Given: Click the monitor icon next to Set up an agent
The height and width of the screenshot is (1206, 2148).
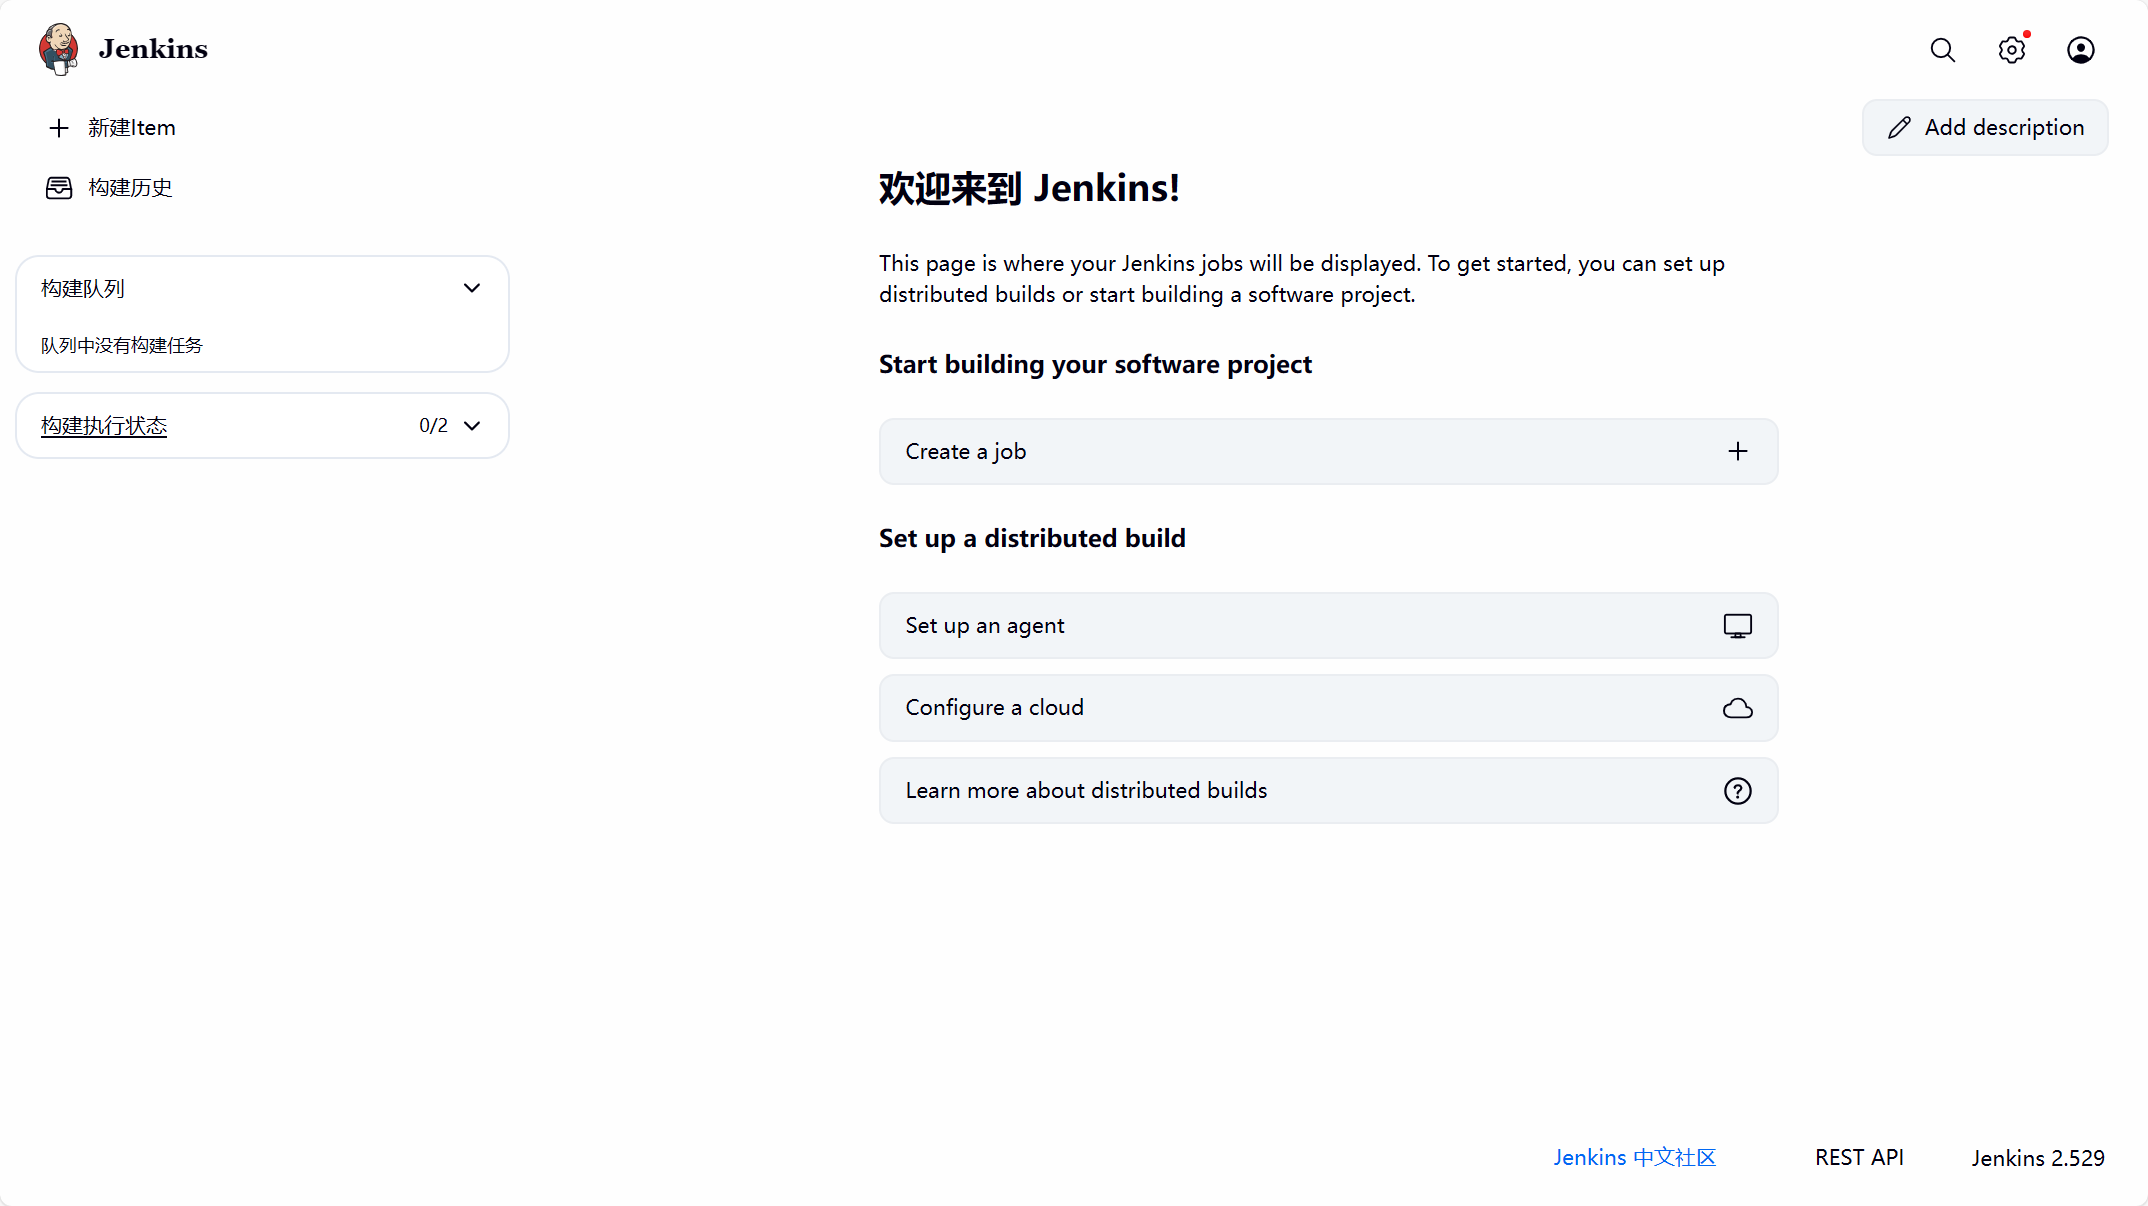Looking at the screenshot, I should pyautogui.click(x=1738, y=625).
